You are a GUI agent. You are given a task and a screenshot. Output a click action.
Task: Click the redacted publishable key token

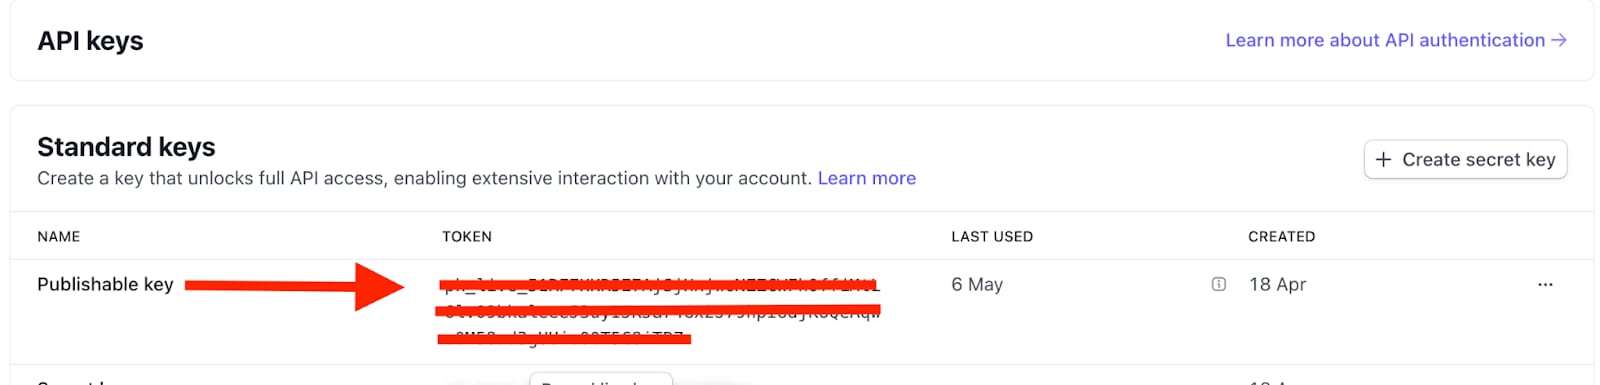pos(660,311)
